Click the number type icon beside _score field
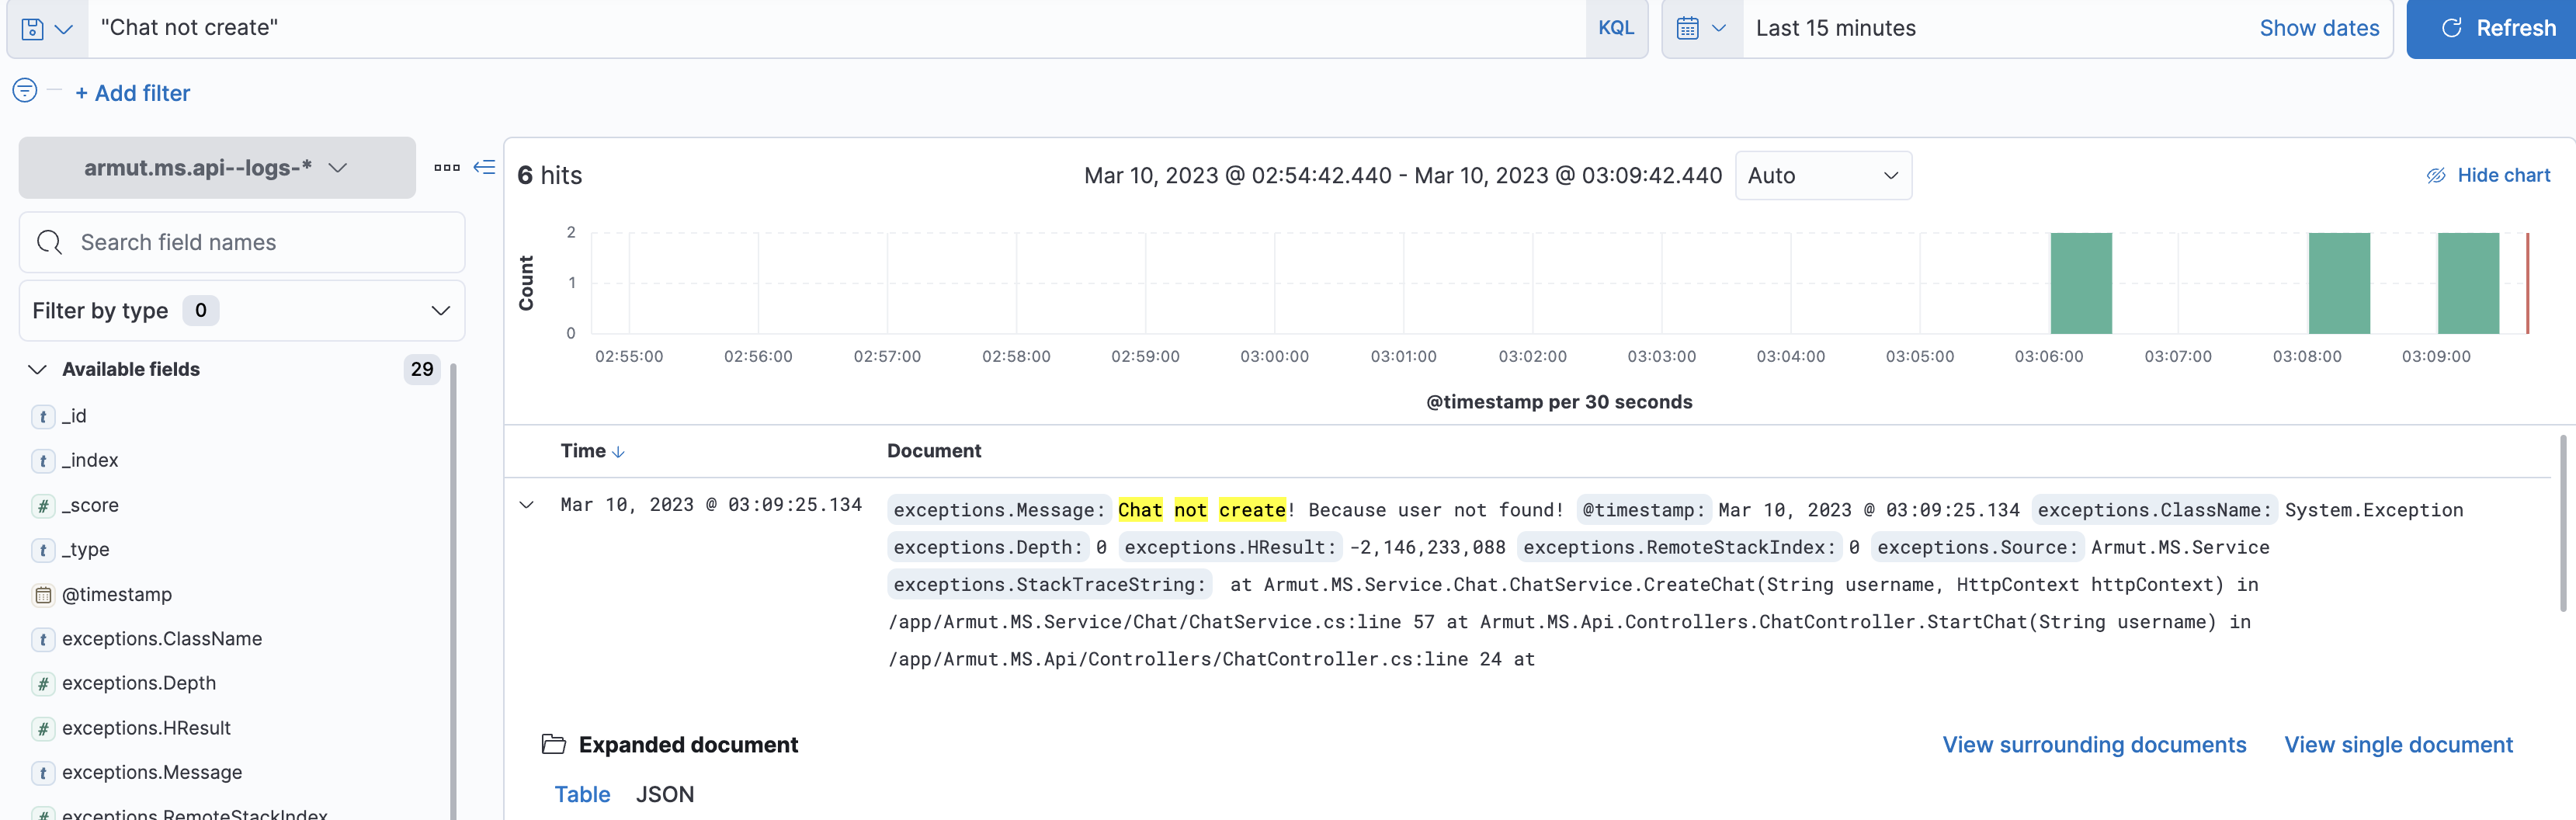 (x=43, y=505)
